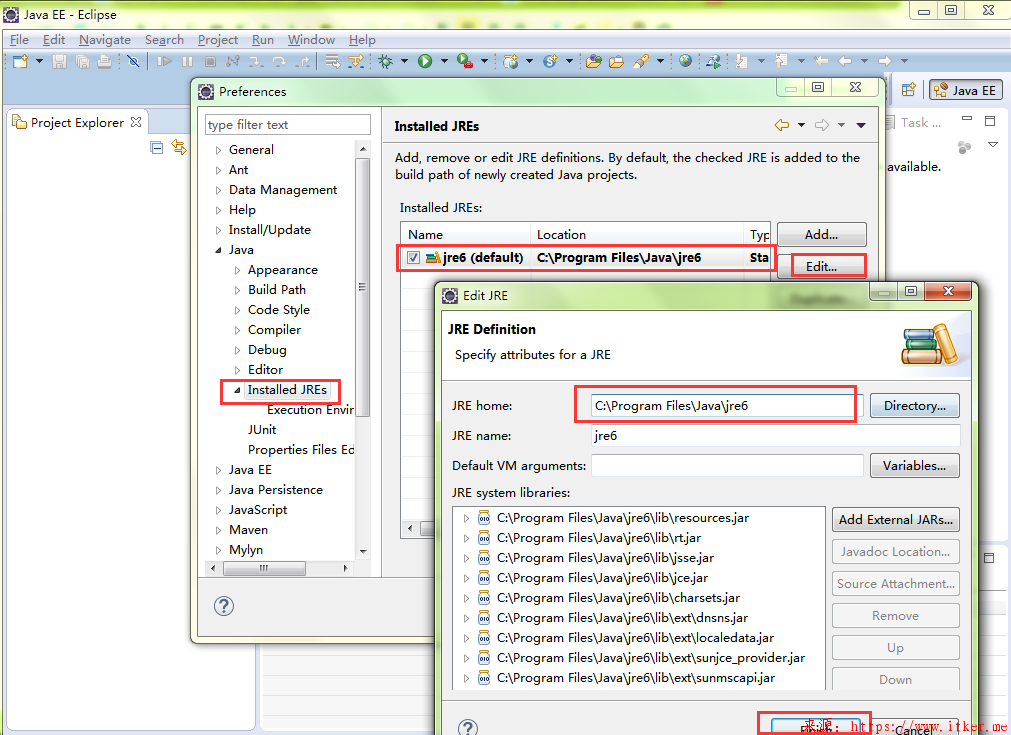
Task: Click the Edit... button
Action: tap(821, 266)
